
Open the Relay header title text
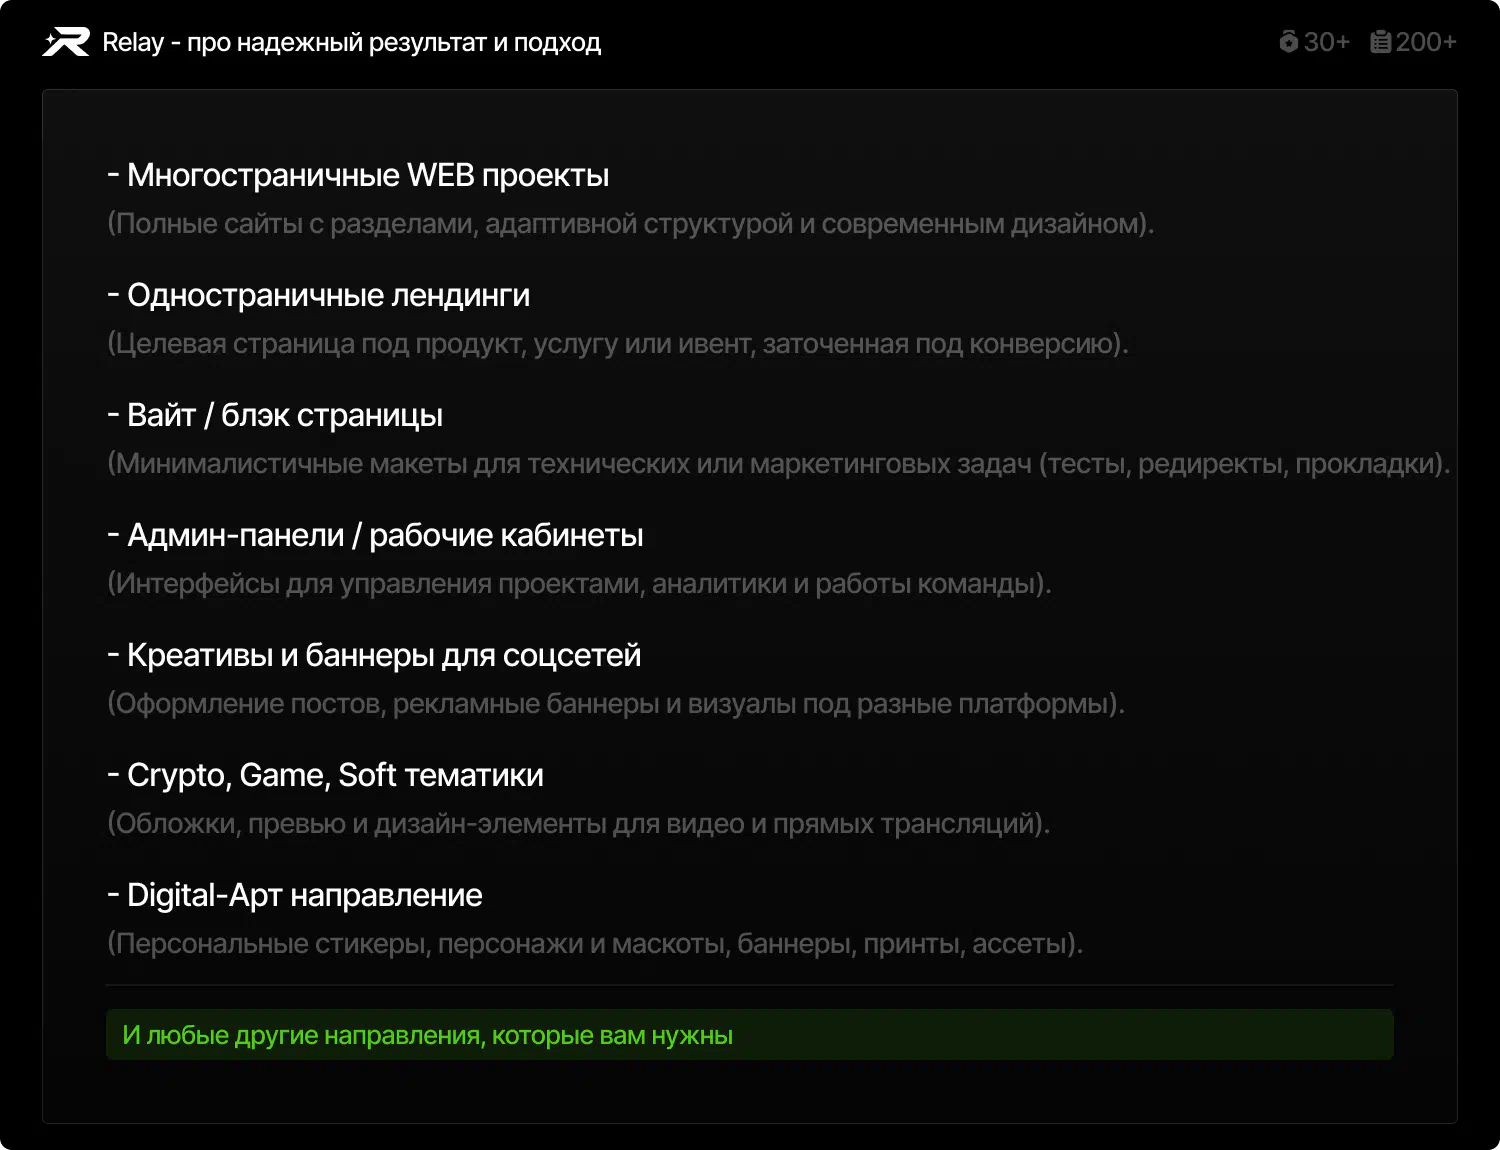click(351, 42)
